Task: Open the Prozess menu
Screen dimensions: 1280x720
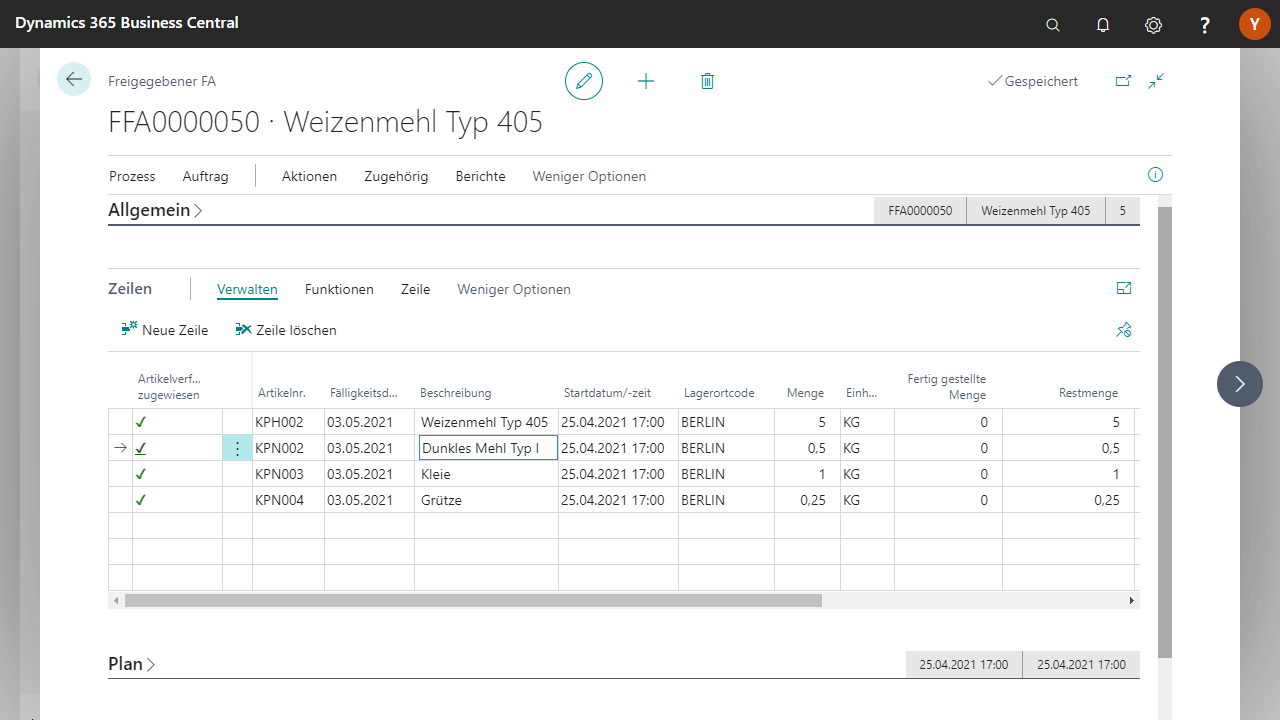Action: pyautogui.click(x=132, y=176)
